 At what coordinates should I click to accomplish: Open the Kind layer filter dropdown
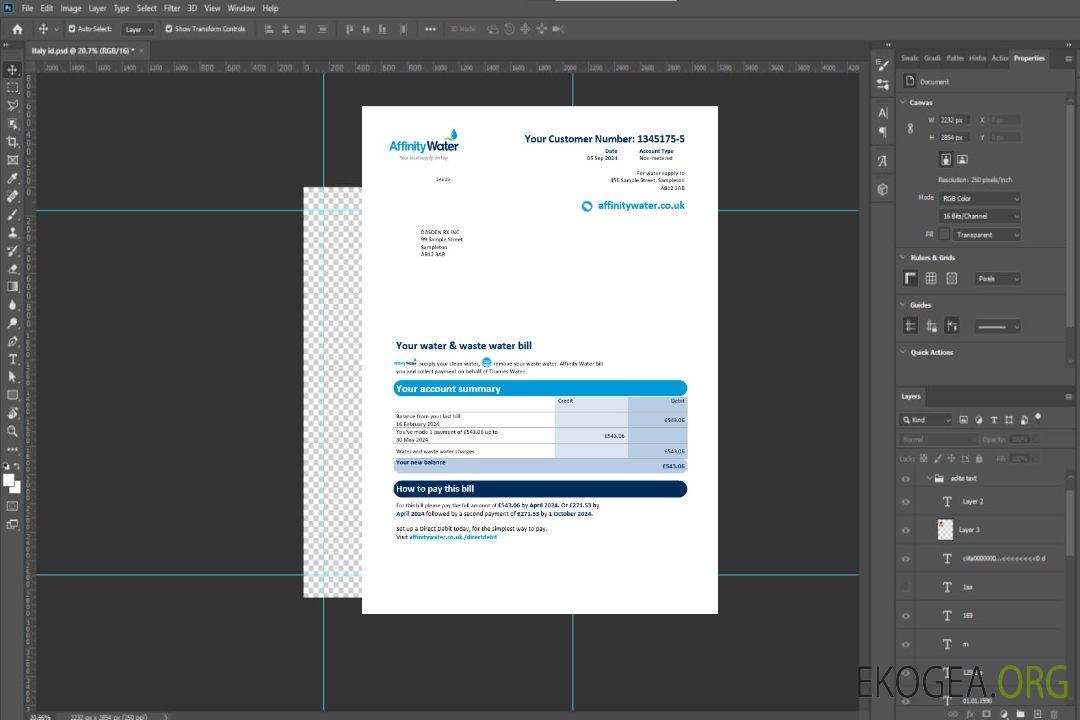(926, 420)
